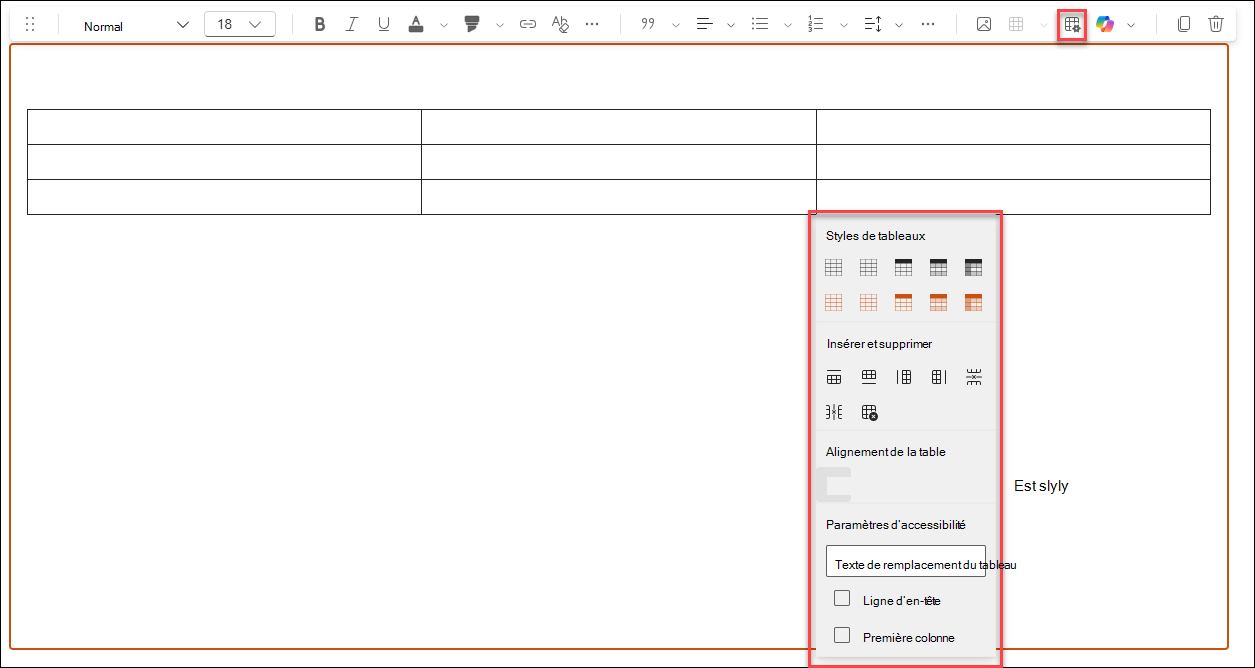Show more options after line spacing

(x=928, y=25)
